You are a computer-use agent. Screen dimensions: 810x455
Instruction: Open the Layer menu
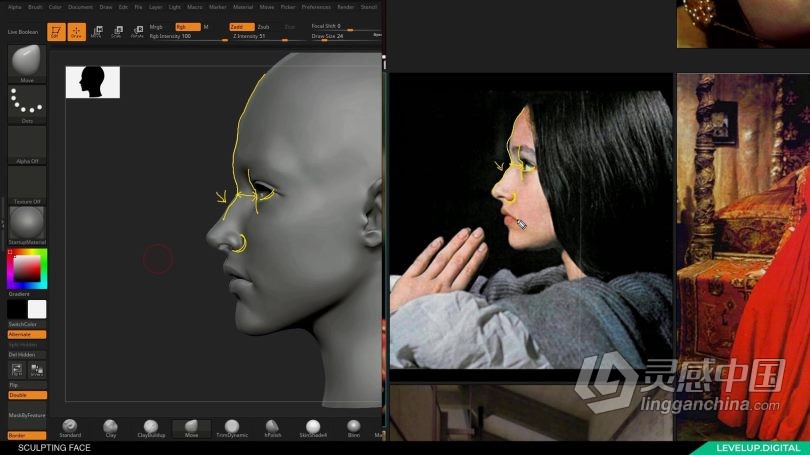[x=155, y=7]
